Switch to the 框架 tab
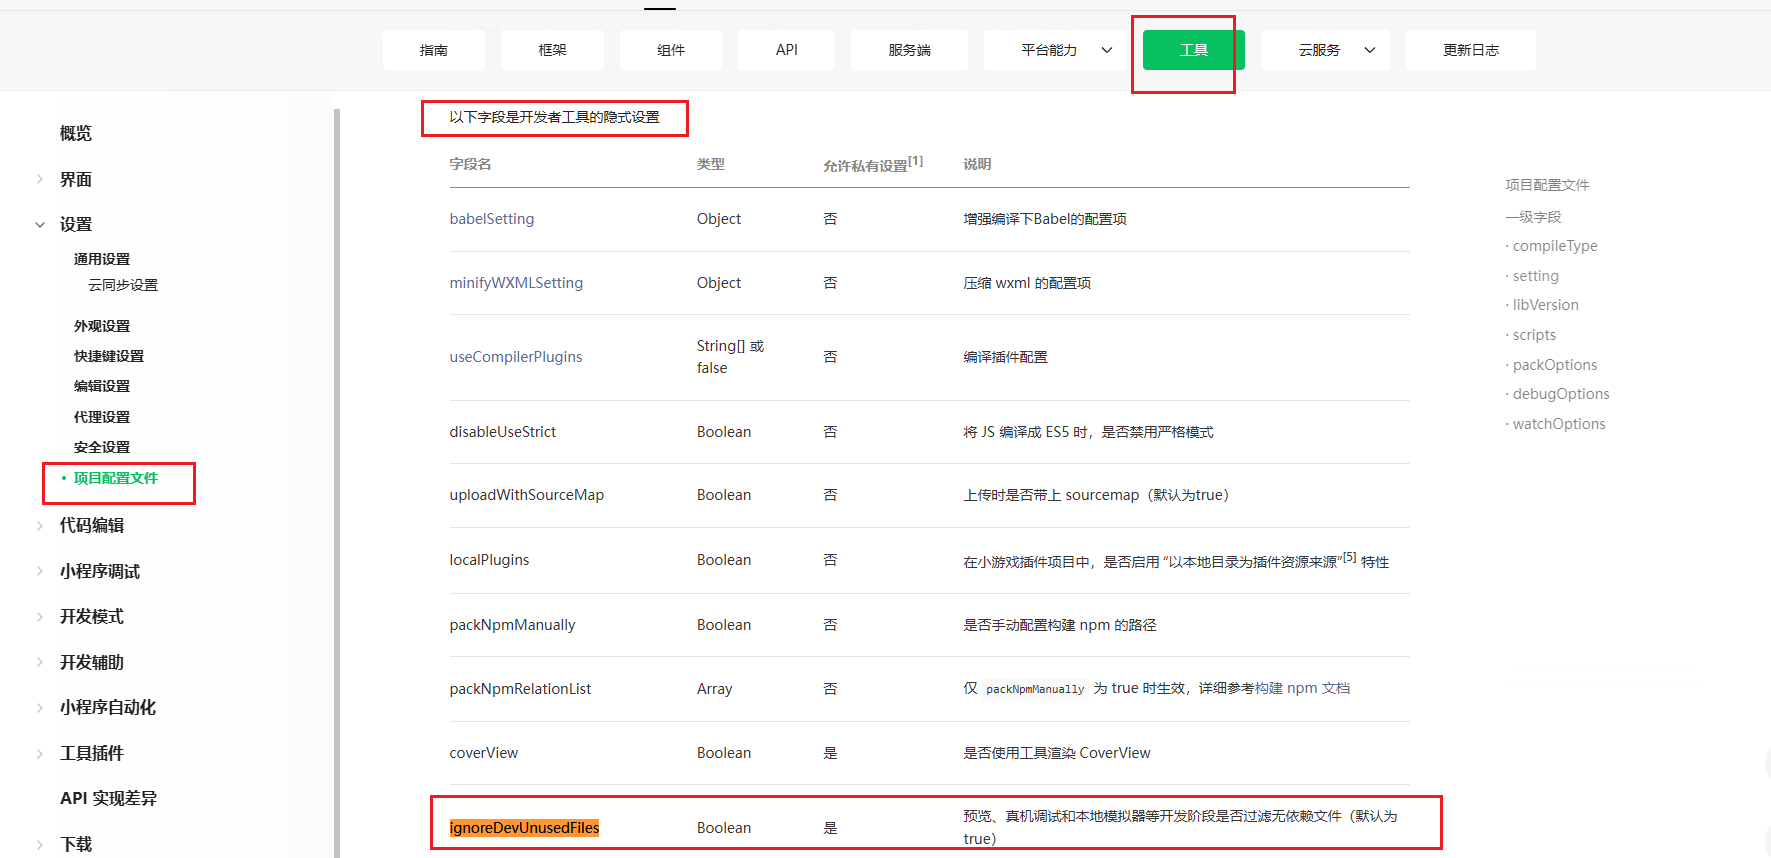The height and width of the screenshot is (858, 1771). coord(552,50)
